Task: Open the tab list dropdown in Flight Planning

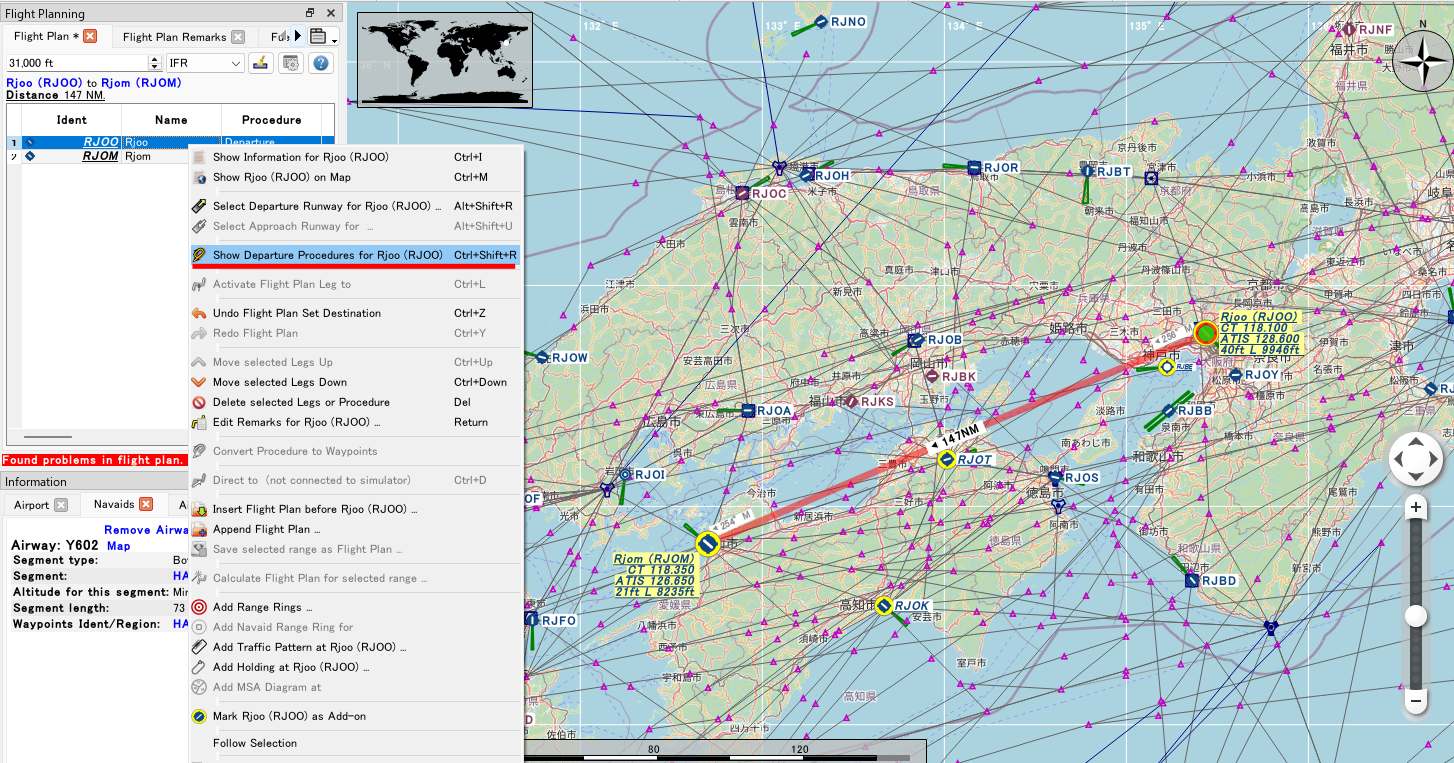Action: click(322, 37)
